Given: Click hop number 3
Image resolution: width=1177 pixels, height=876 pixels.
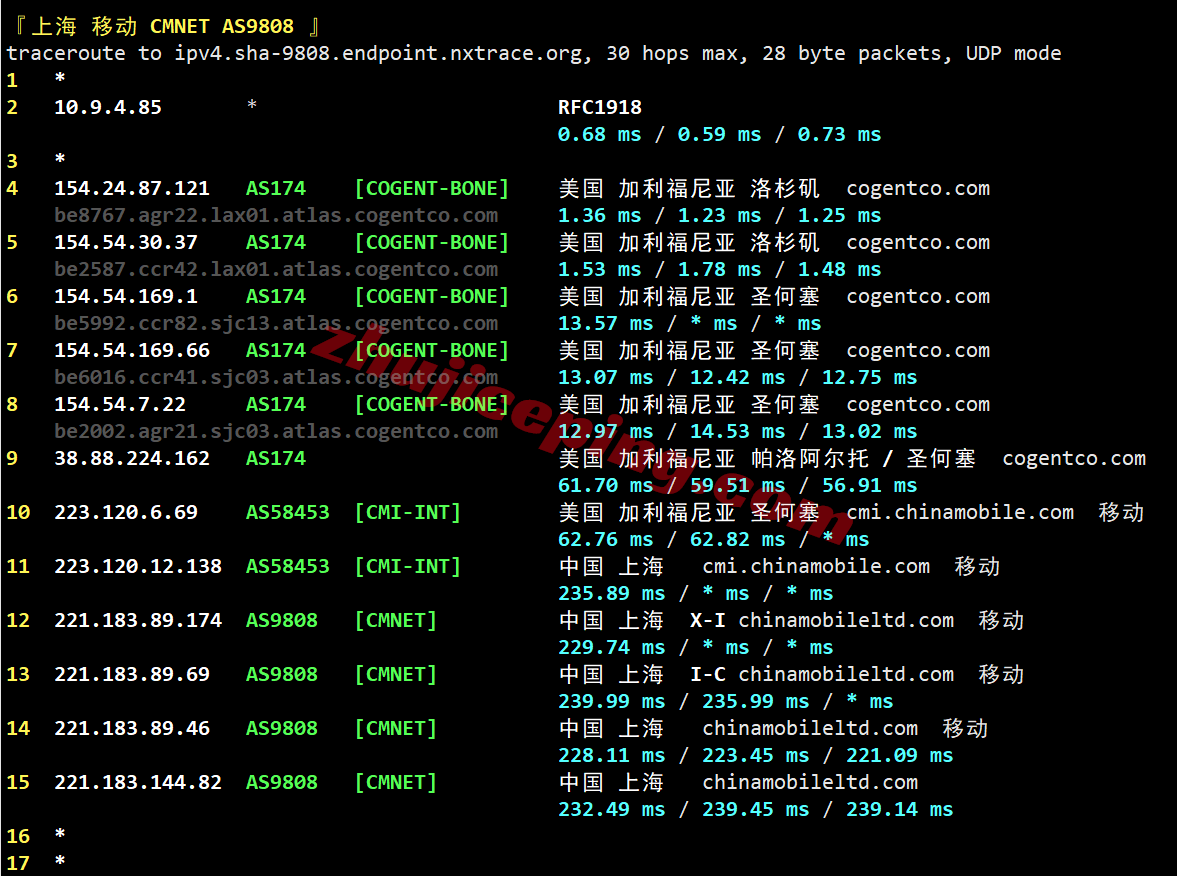Looking at the screenshot, I should [x=12, y=161].
